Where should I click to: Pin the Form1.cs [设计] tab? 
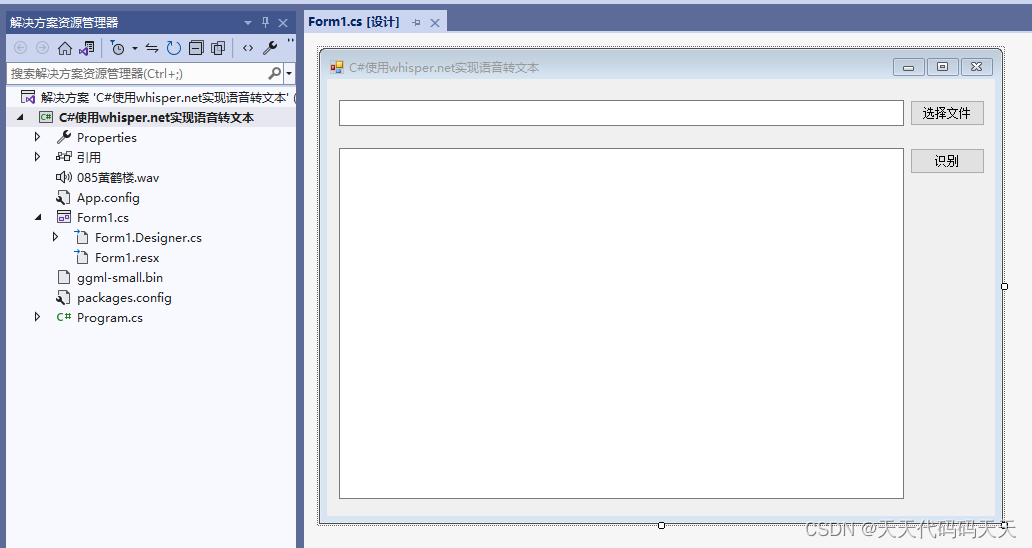[416, 23]
